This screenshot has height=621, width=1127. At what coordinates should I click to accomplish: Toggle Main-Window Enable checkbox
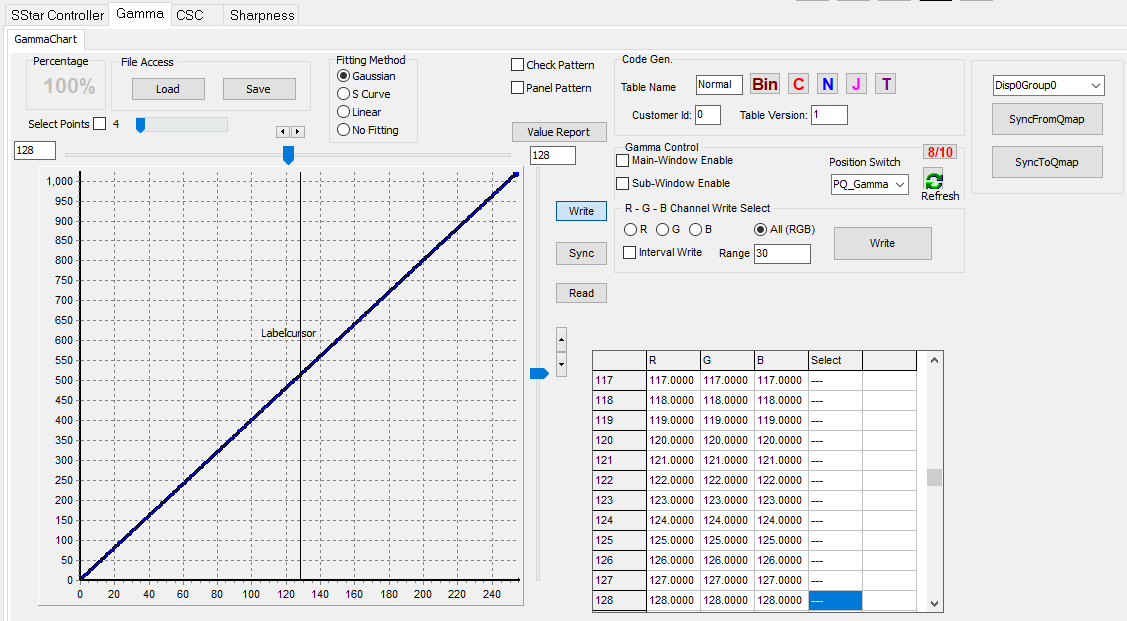tap(623, 160)
